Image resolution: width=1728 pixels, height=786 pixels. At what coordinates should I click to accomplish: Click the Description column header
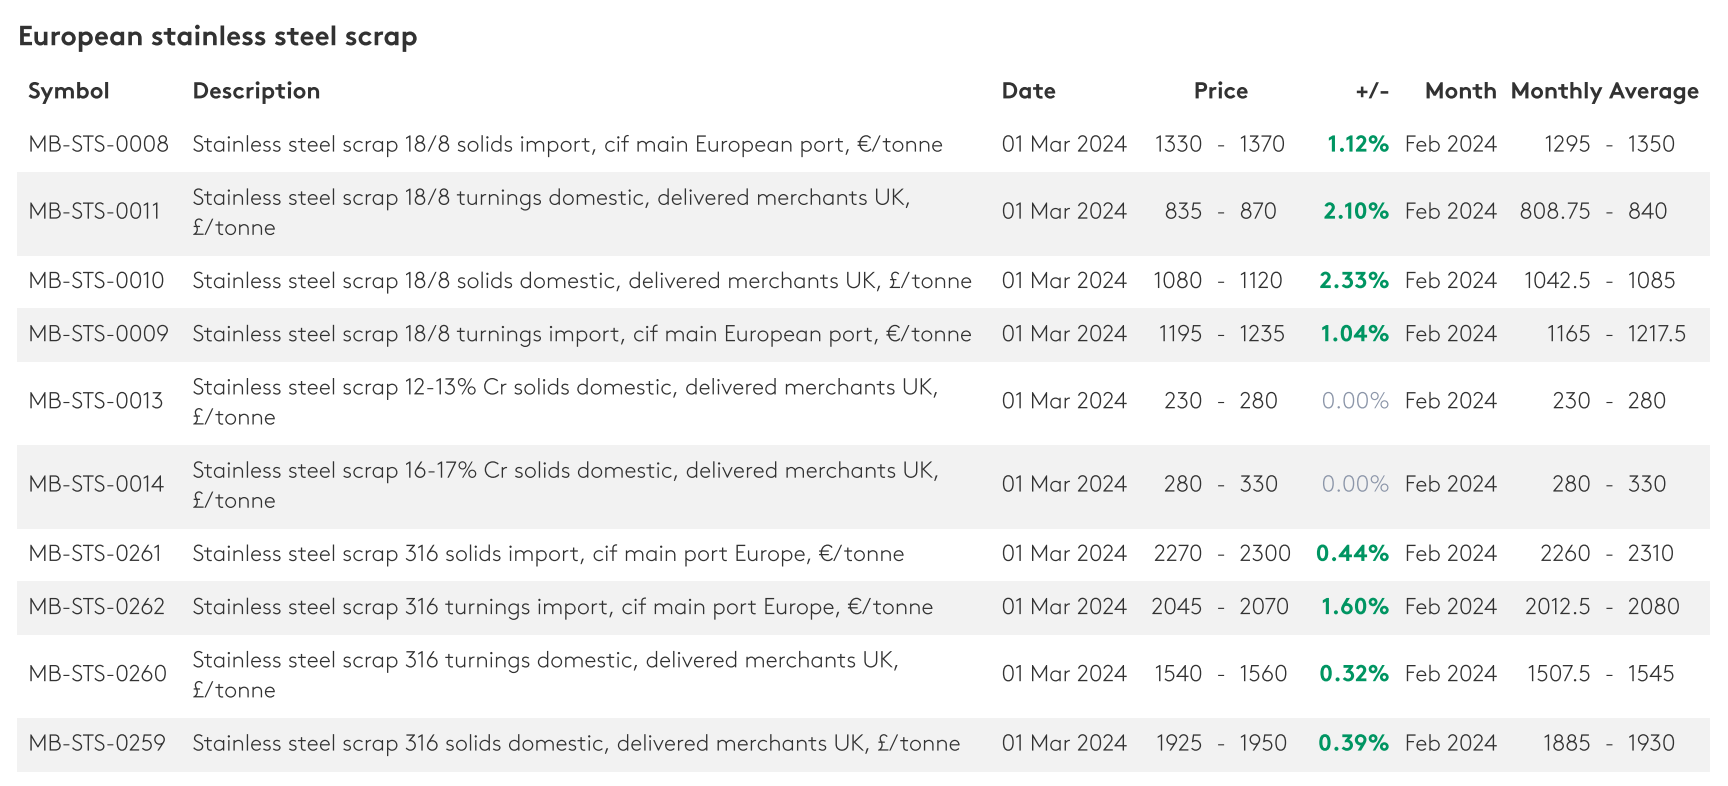coord(256,91)
